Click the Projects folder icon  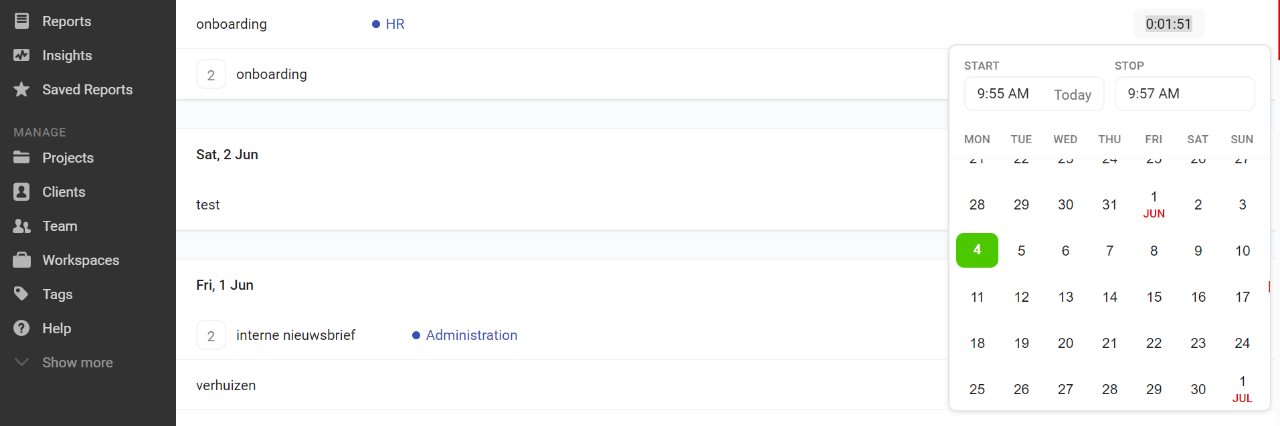click(x=21, y=158)
